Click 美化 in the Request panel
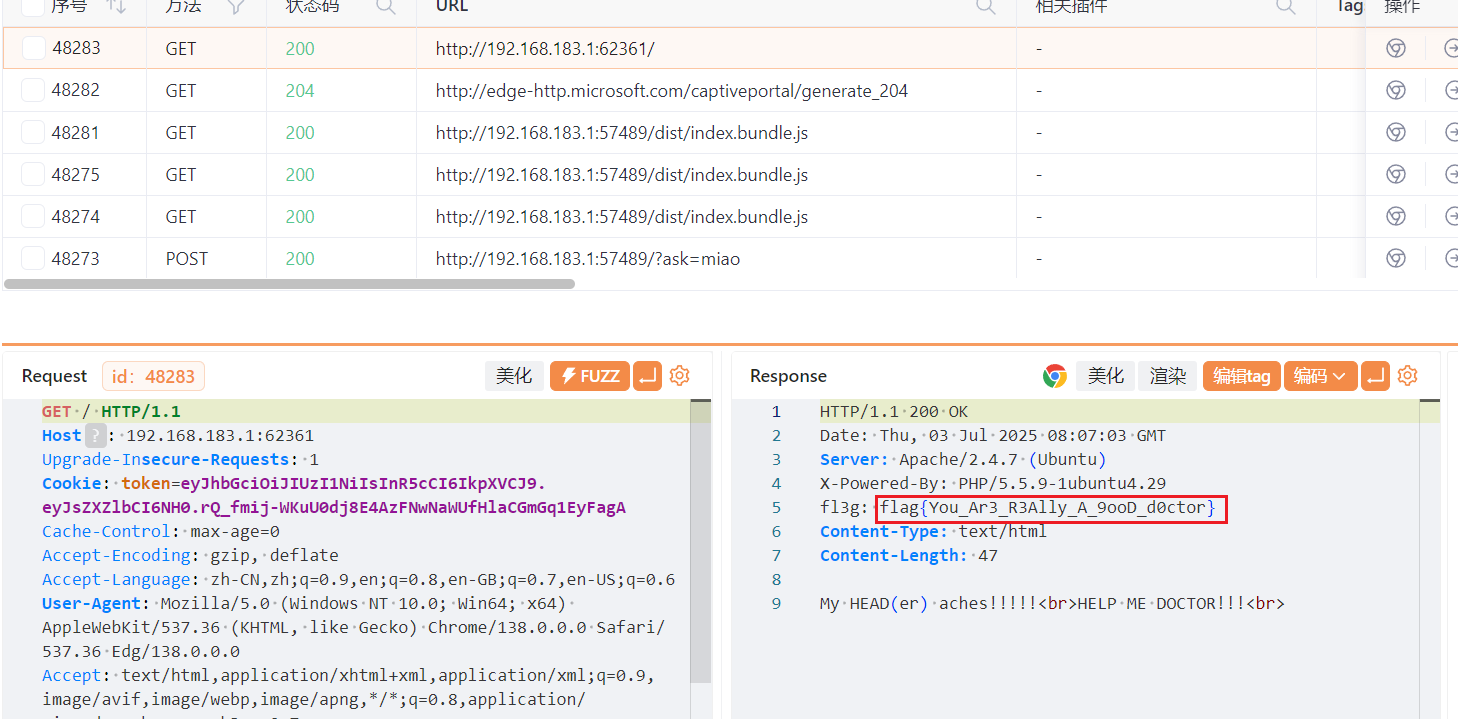1458x719 pixels. coord(514,376)
